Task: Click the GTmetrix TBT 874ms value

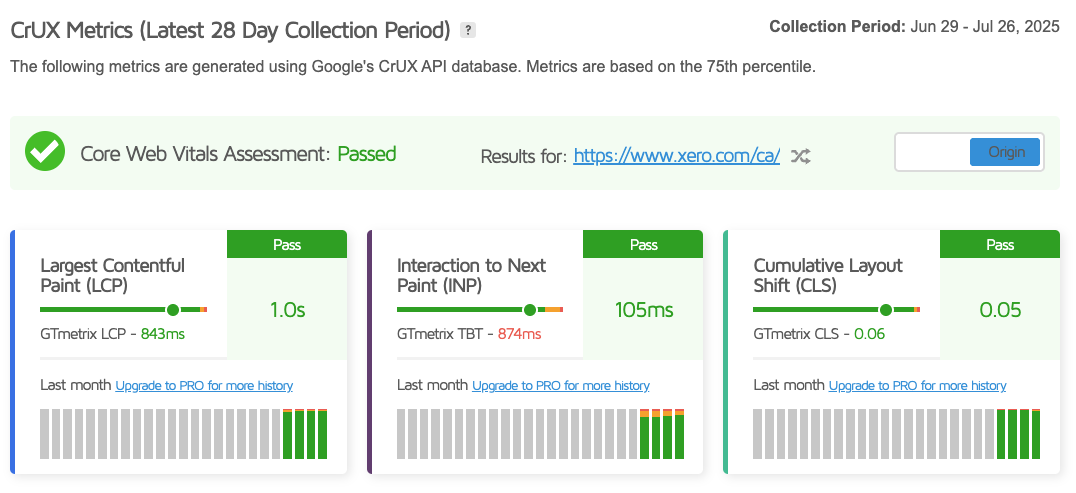Action: [x=519, y=334]
